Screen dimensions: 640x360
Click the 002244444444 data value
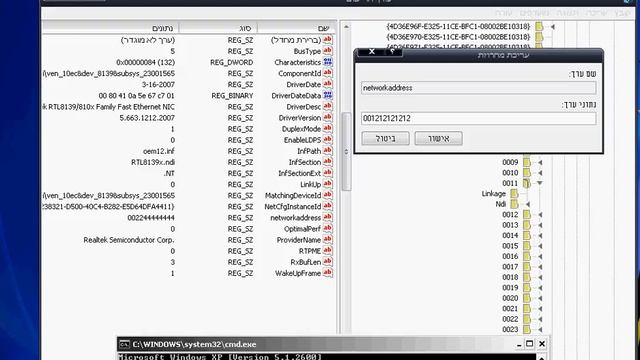(x=151, y=218)
